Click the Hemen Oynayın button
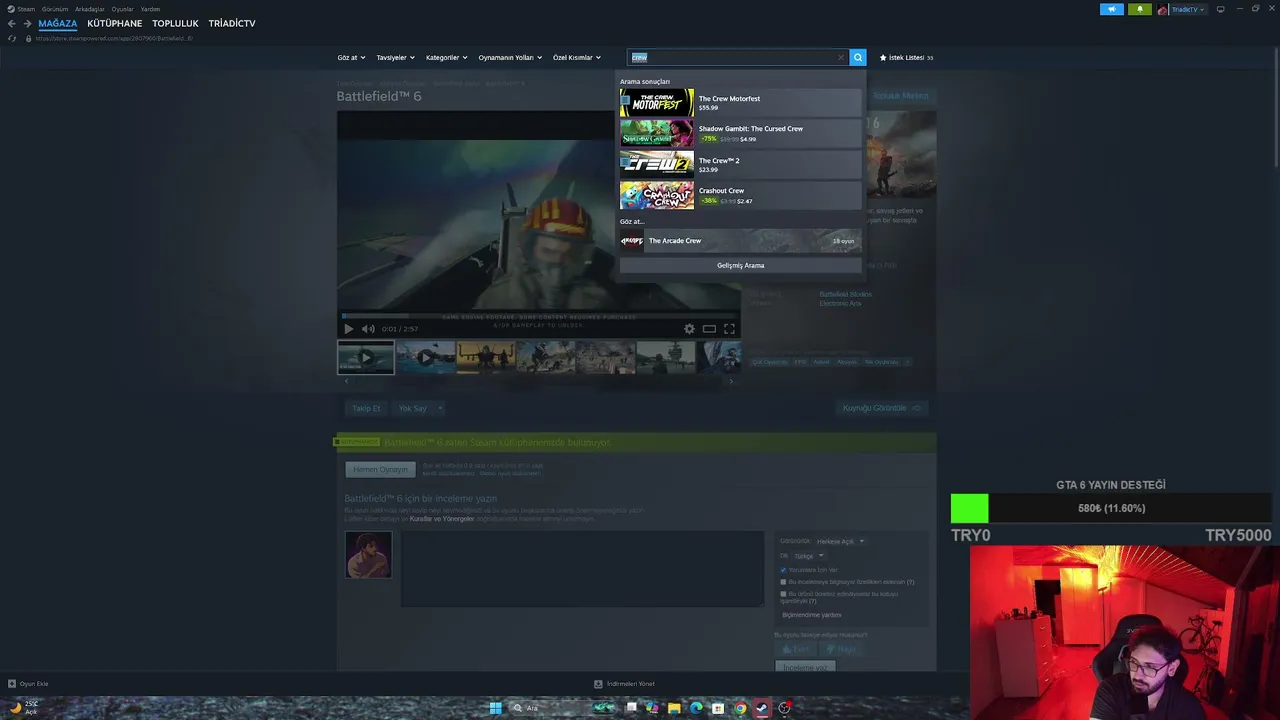Image resolution: width=1280 pixels, height=720 pixels. click(x=380, y=470)
